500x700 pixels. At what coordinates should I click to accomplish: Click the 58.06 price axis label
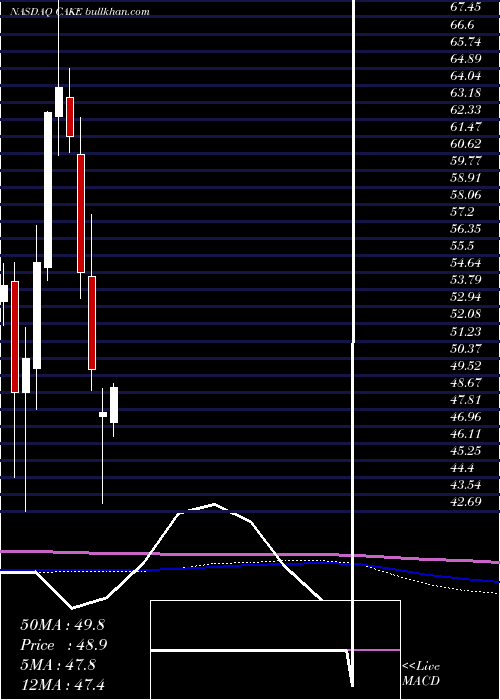(466, 194)
